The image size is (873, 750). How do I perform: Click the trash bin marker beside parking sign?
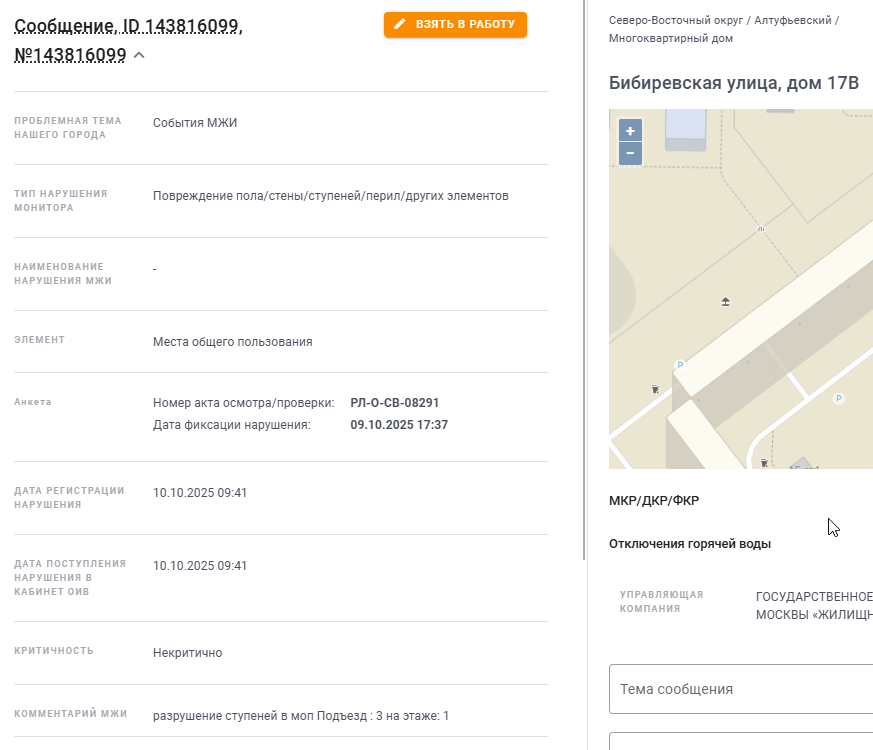pyautogui.click(x=655, y=388)
